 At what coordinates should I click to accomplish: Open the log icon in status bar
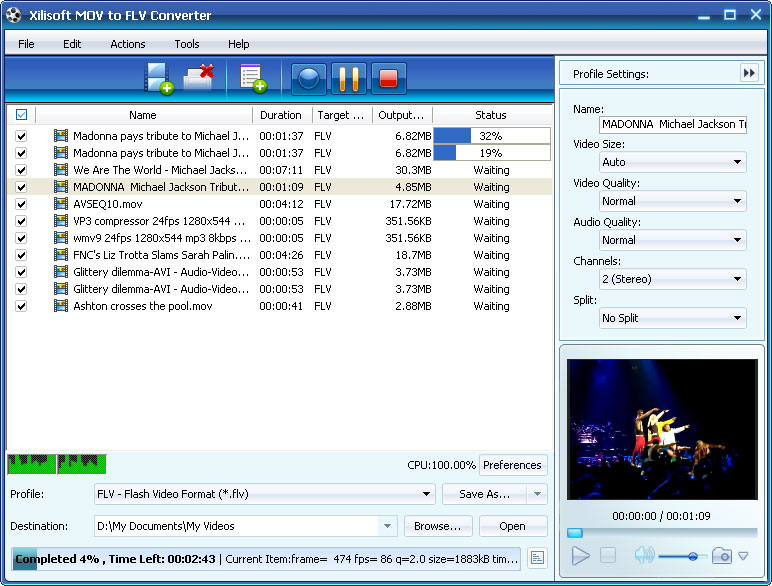click(x=538, y=558)
